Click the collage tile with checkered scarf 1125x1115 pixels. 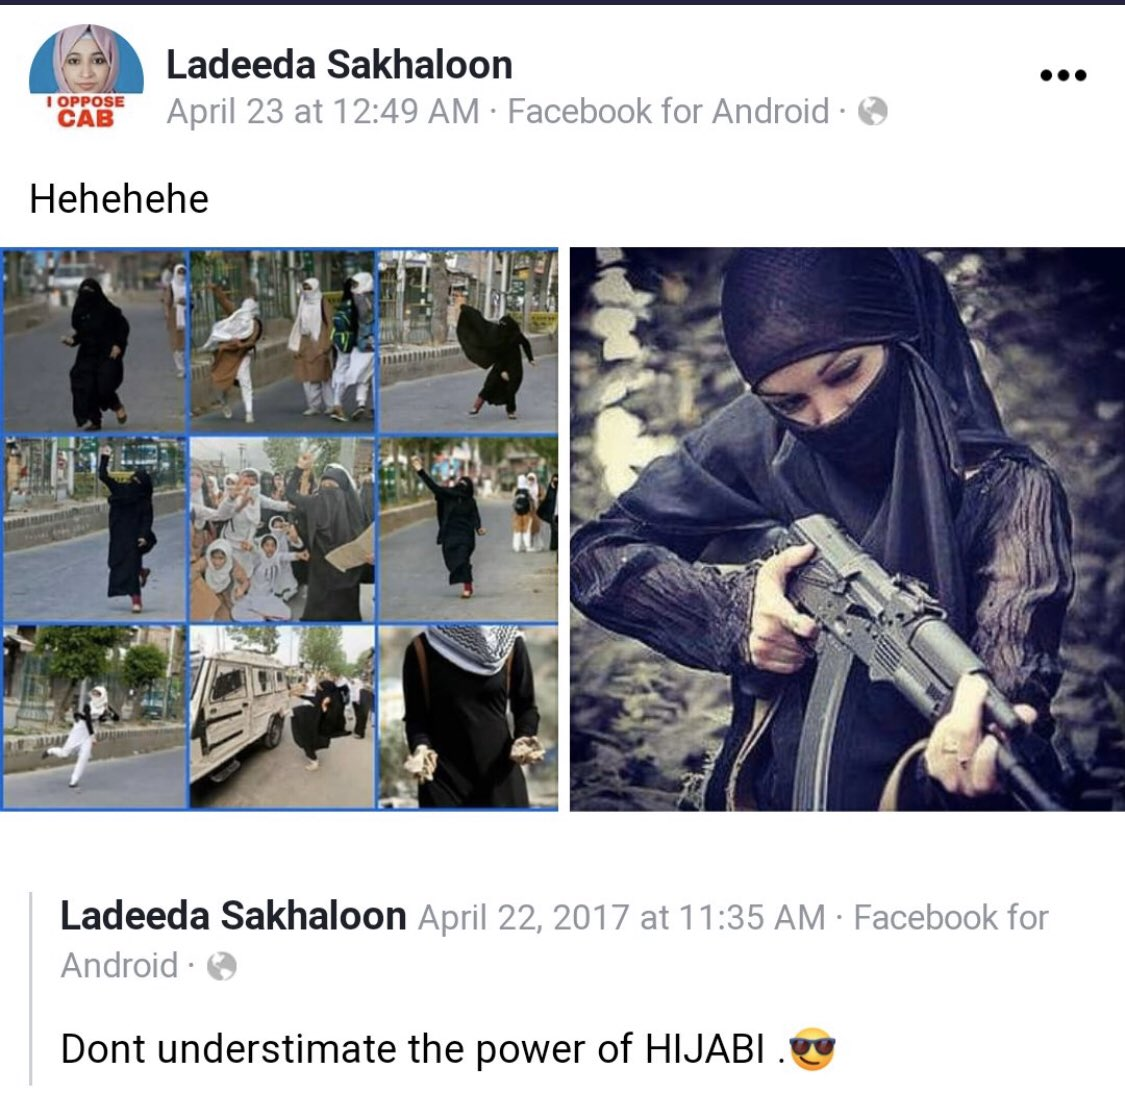tap(468, 717)
